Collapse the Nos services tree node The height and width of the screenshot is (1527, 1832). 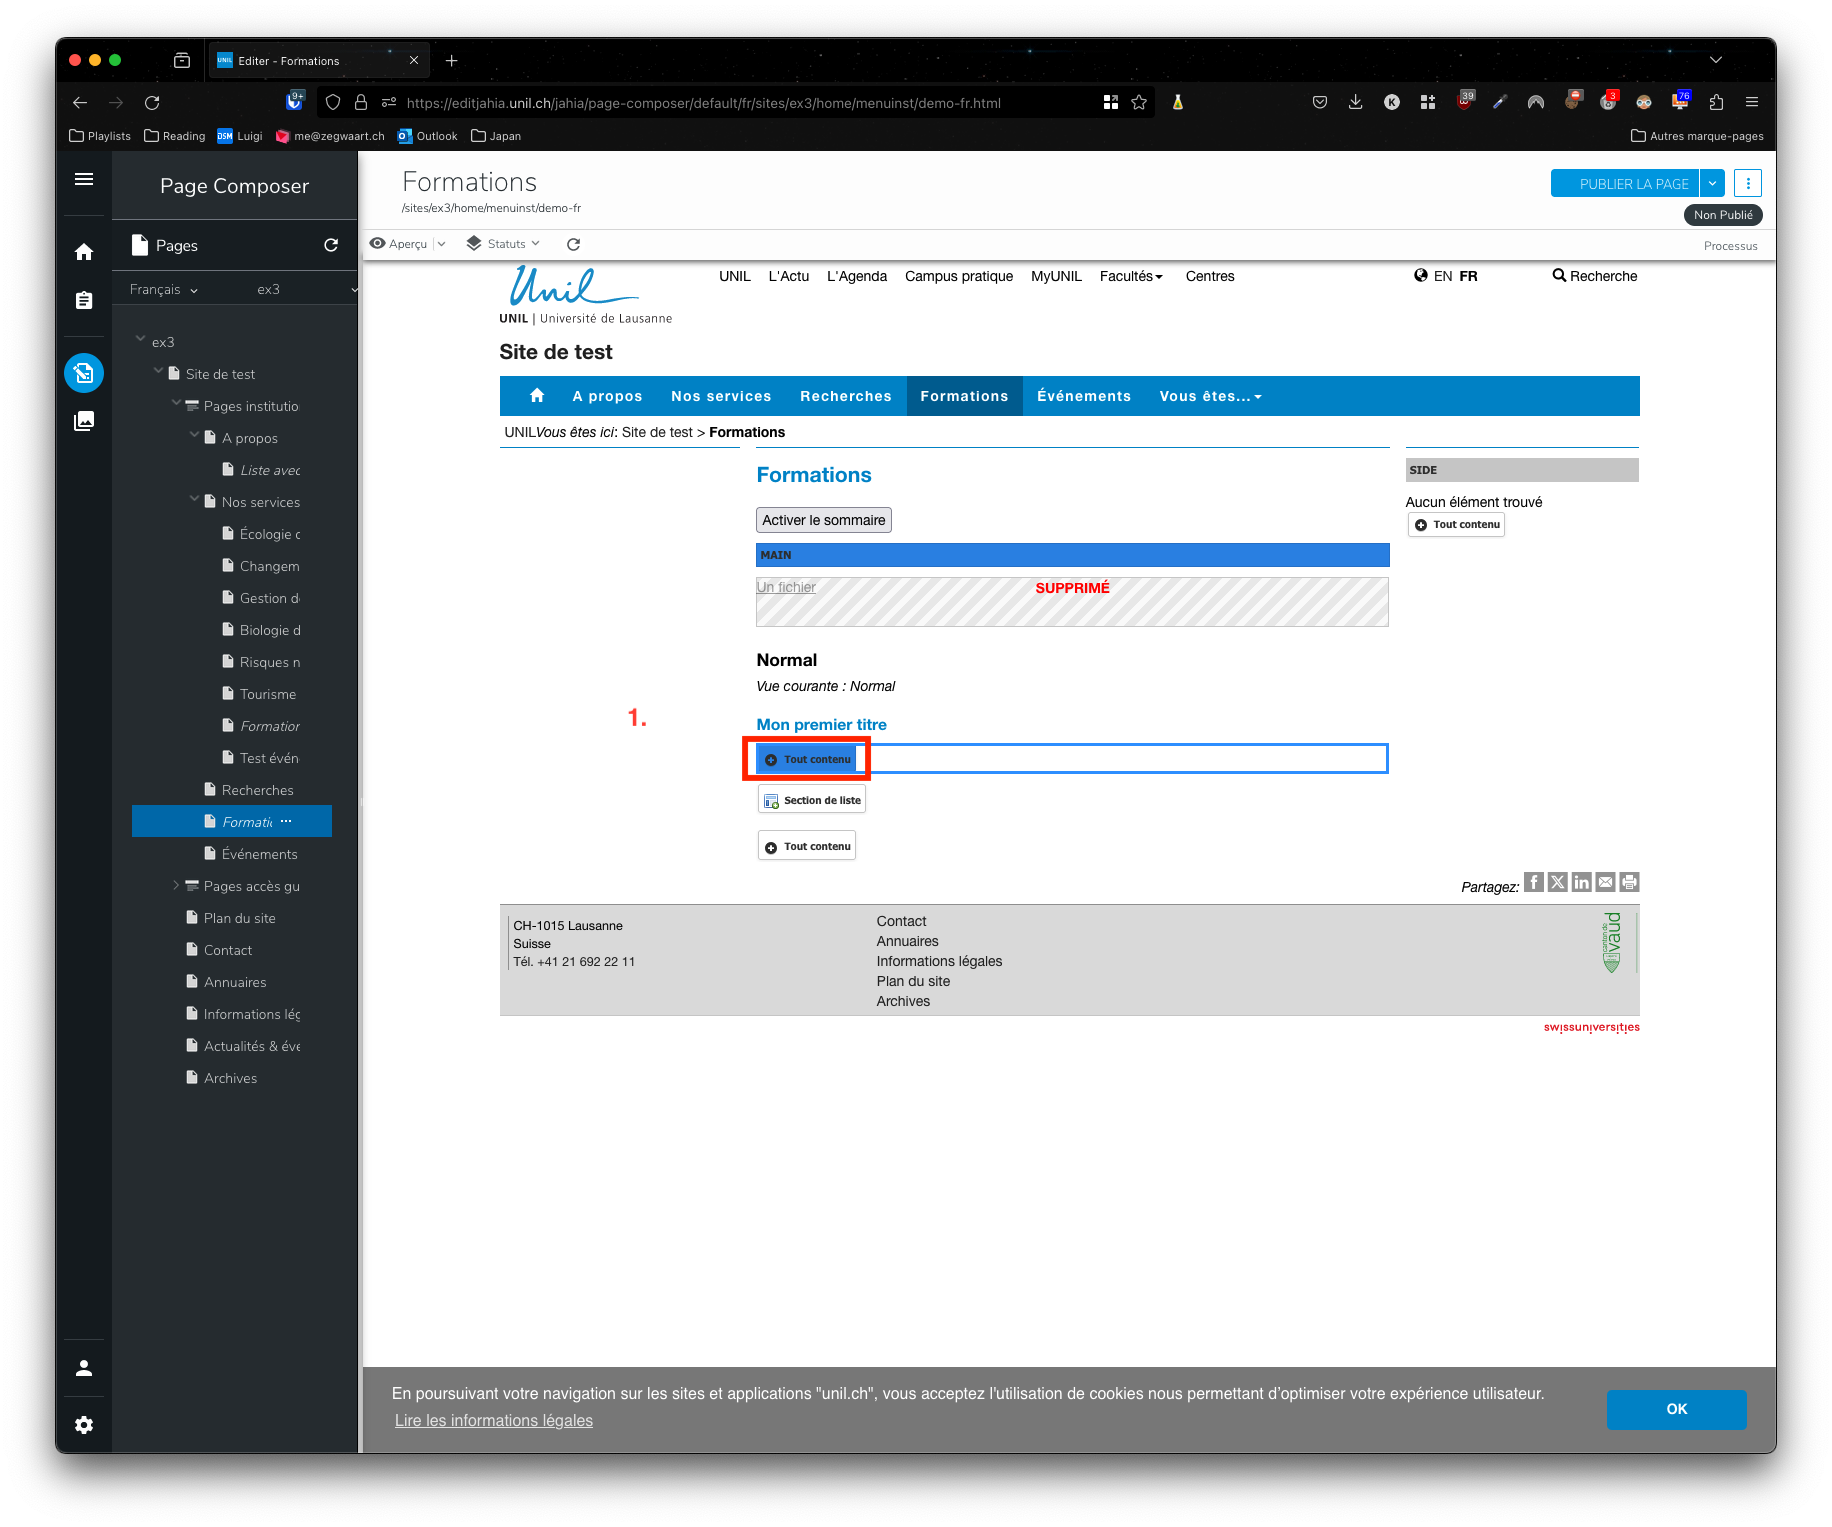tap(194, 500)
